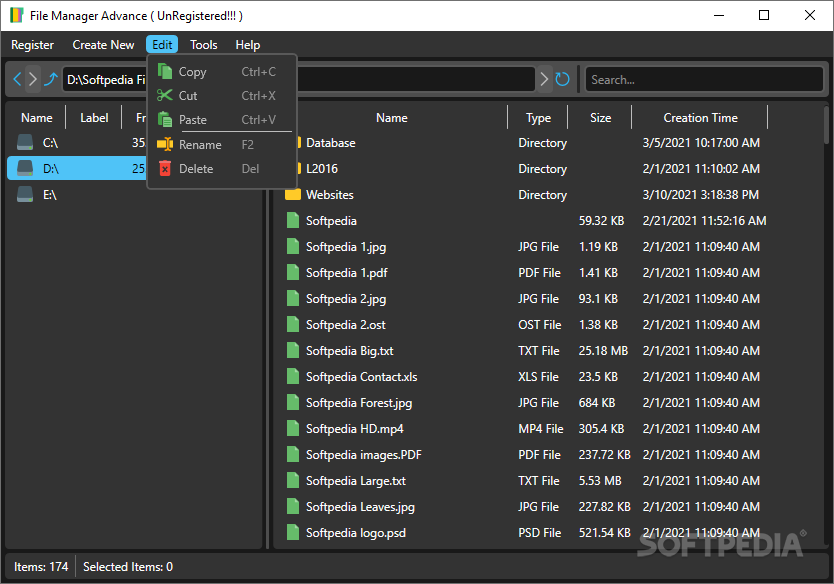Image resolution: width=834 pixels, height=584 pixels.
Task: Click the 25.18 MB size cell
Action: (603, 351)
